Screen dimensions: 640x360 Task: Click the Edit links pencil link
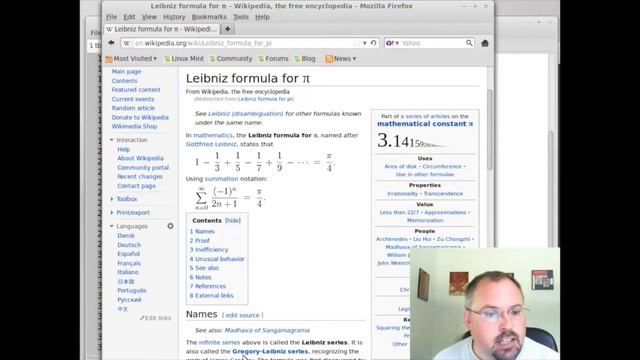pos(155,318)
